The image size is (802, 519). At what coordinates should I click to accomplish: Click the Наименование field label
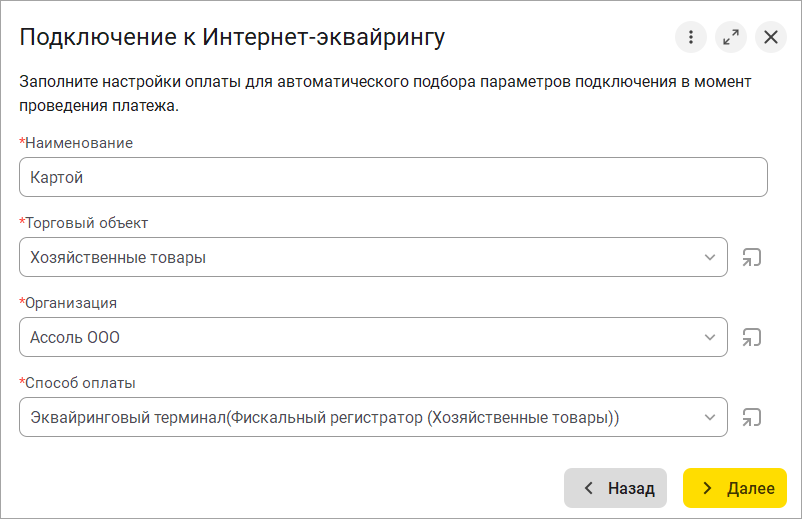pos(78,143)
